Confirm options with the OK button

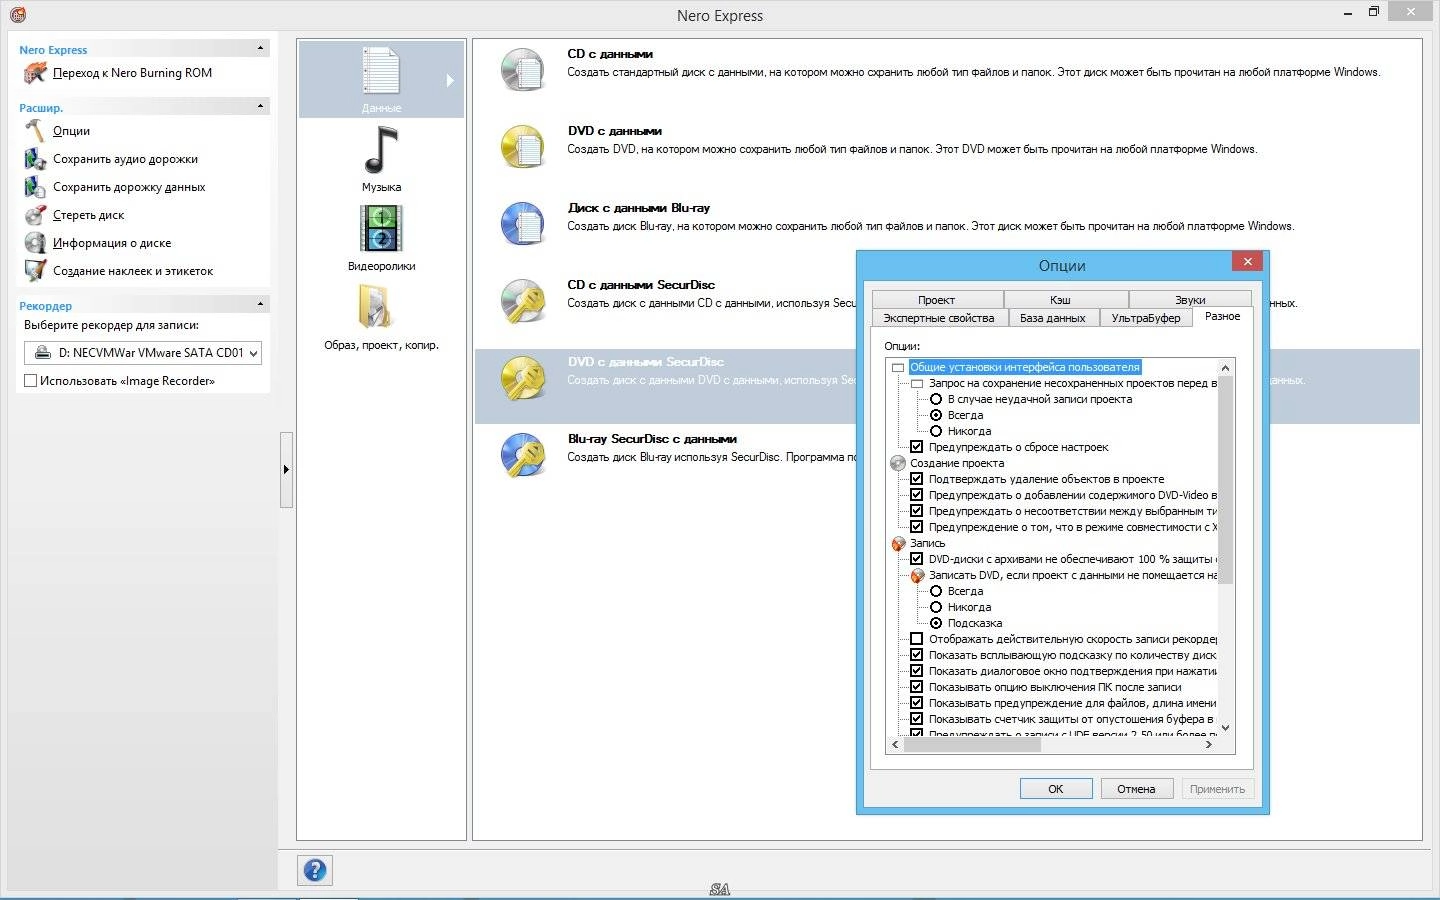pos(1056,789)
